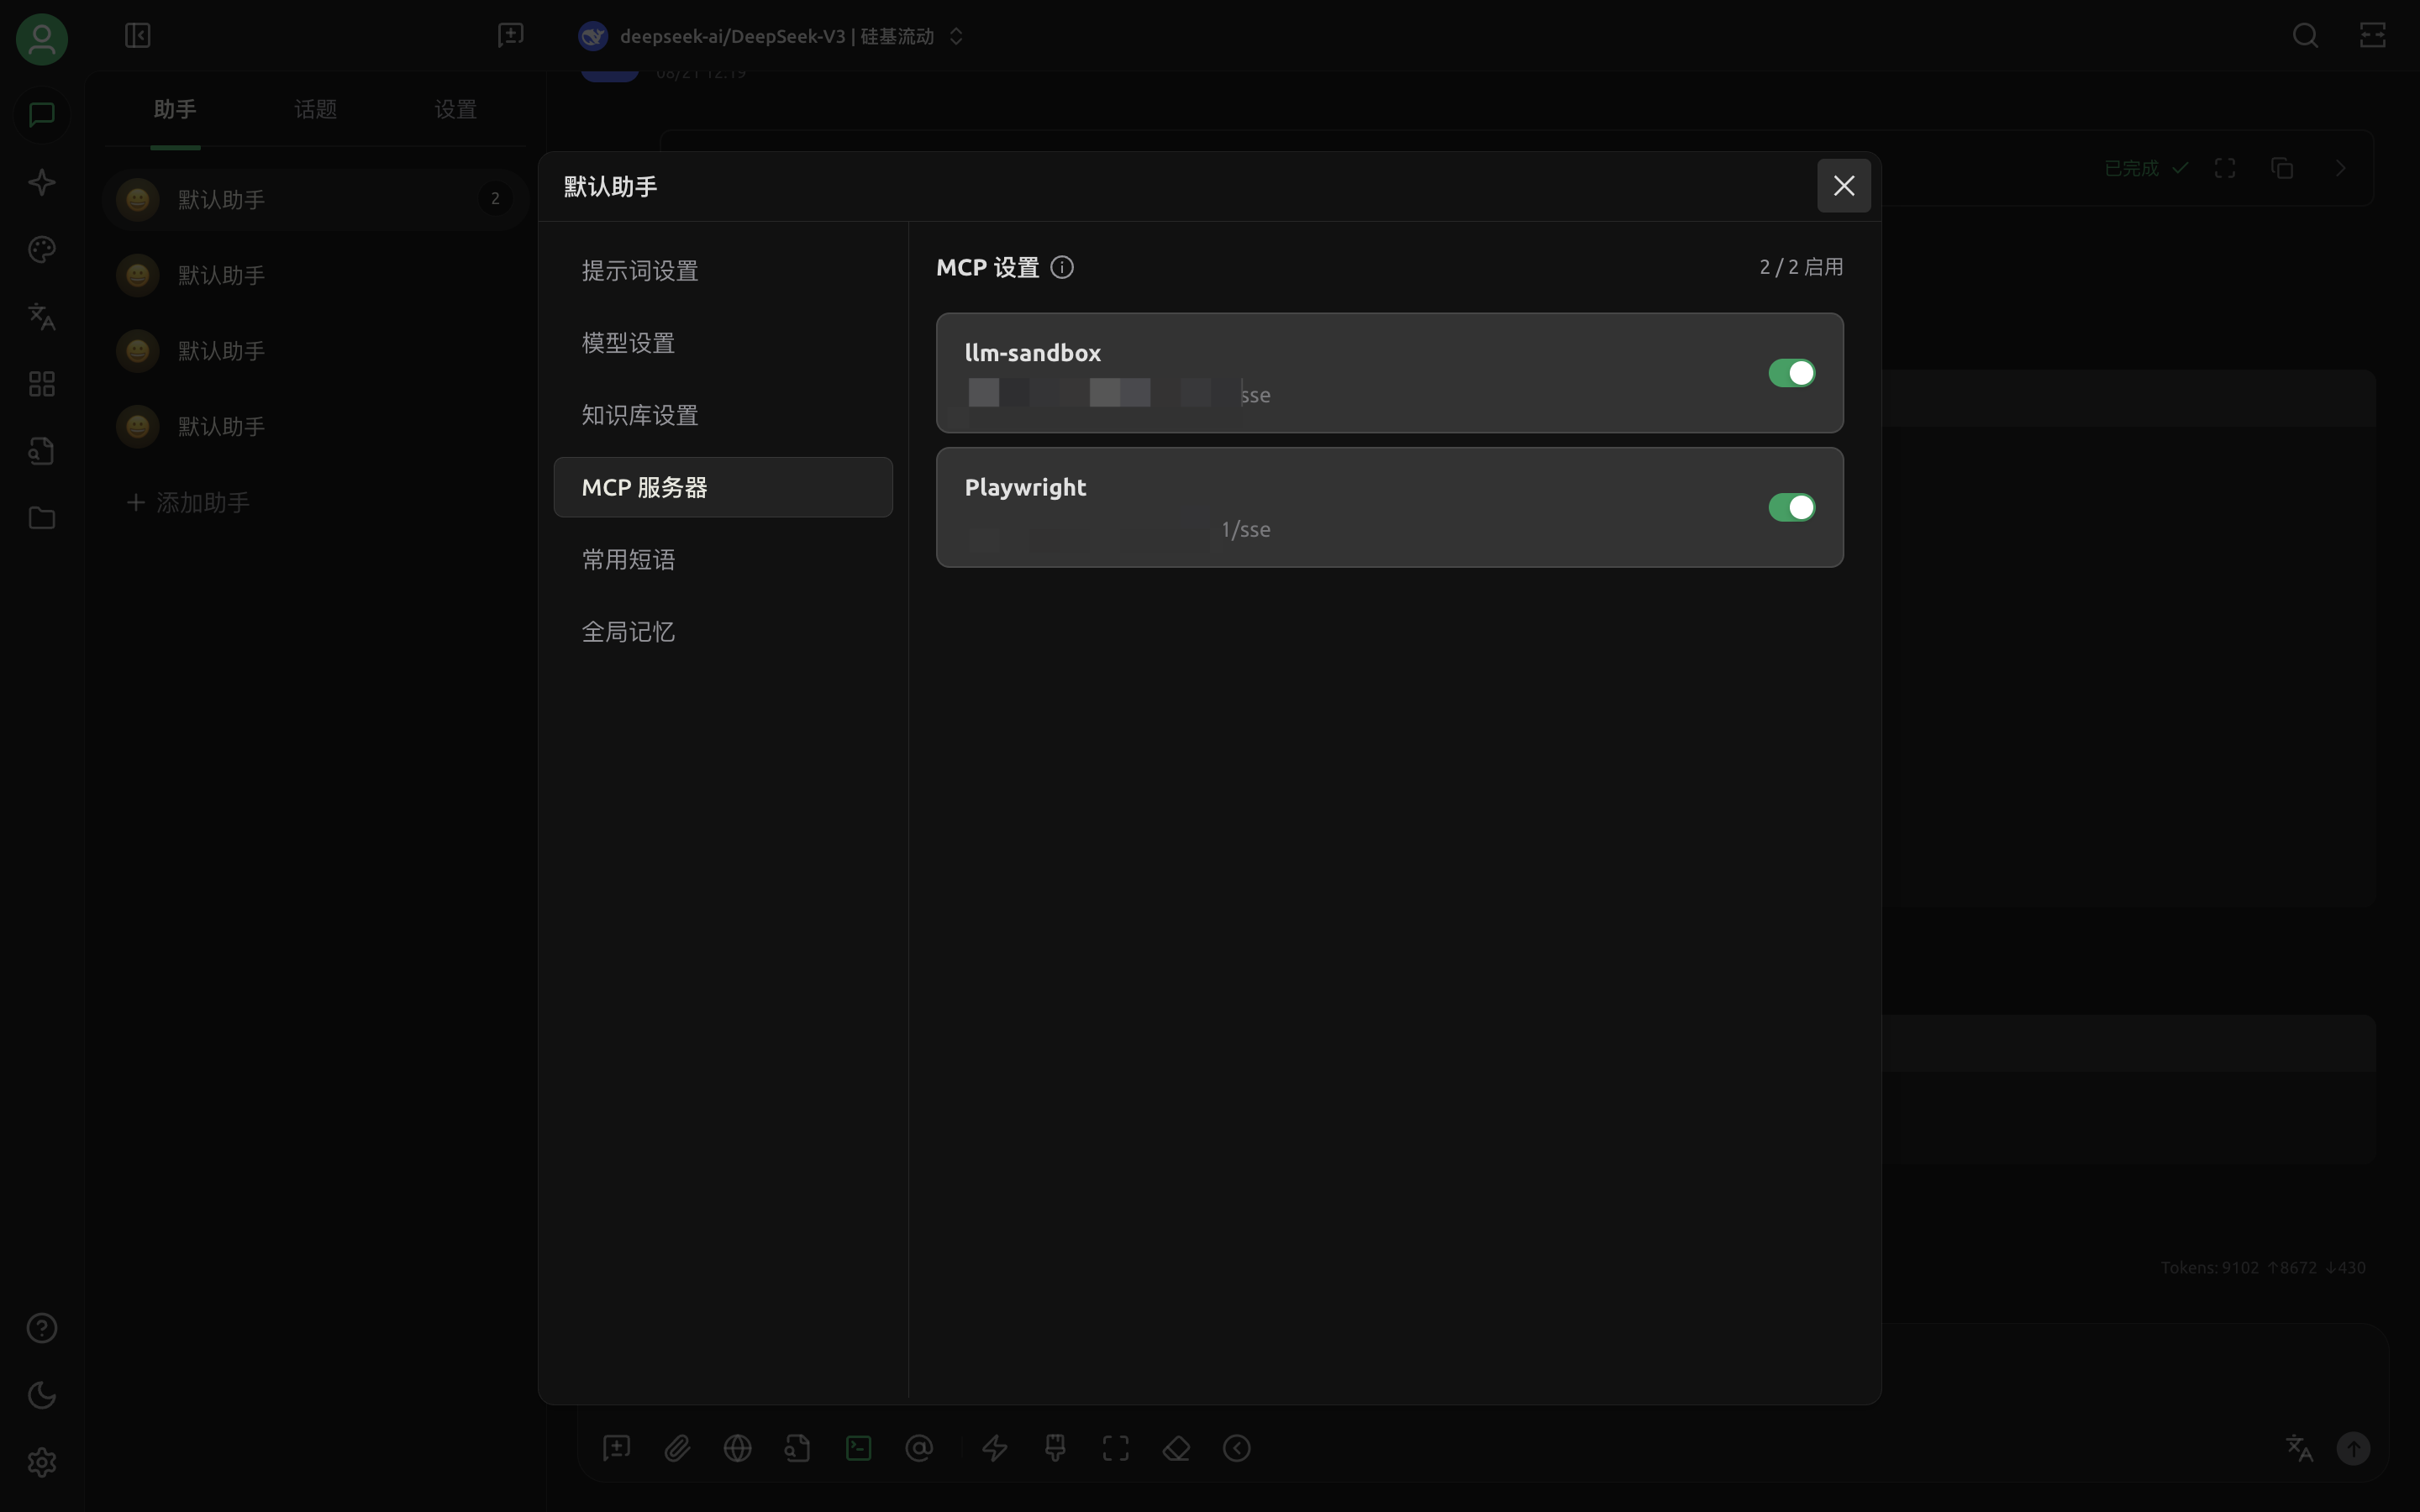Open the files folder sidebar icon
2420x1512 pixels.
point(41,518)
